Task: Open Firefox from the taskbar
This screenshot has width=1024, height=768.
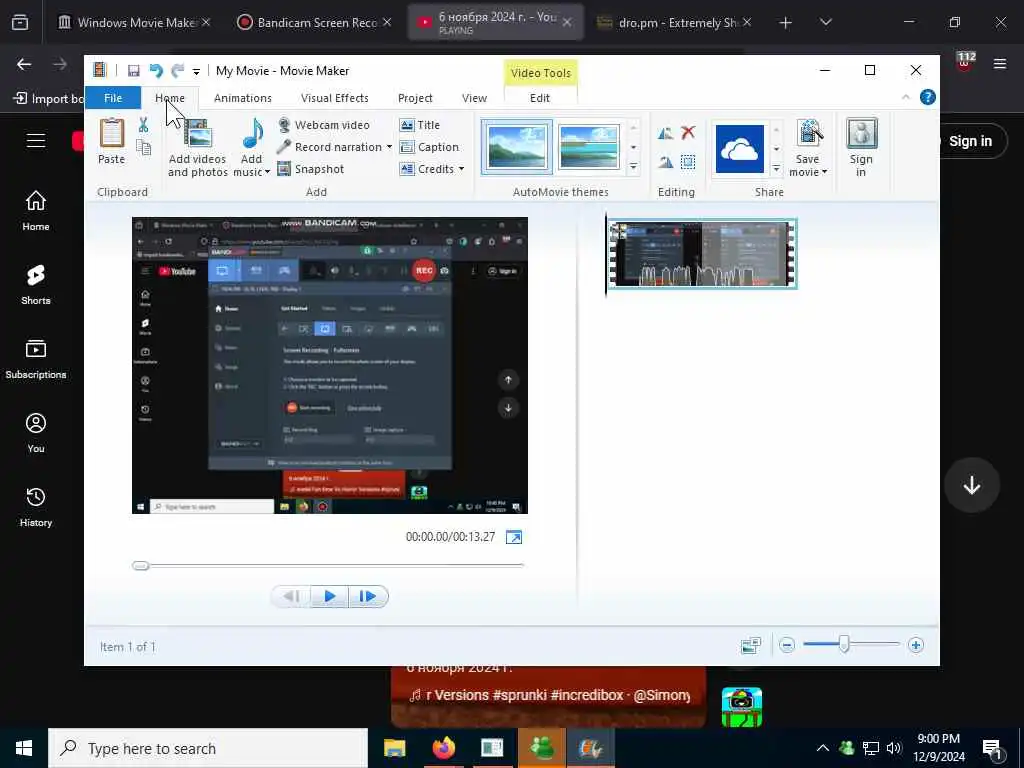Action: pos(443,748)
